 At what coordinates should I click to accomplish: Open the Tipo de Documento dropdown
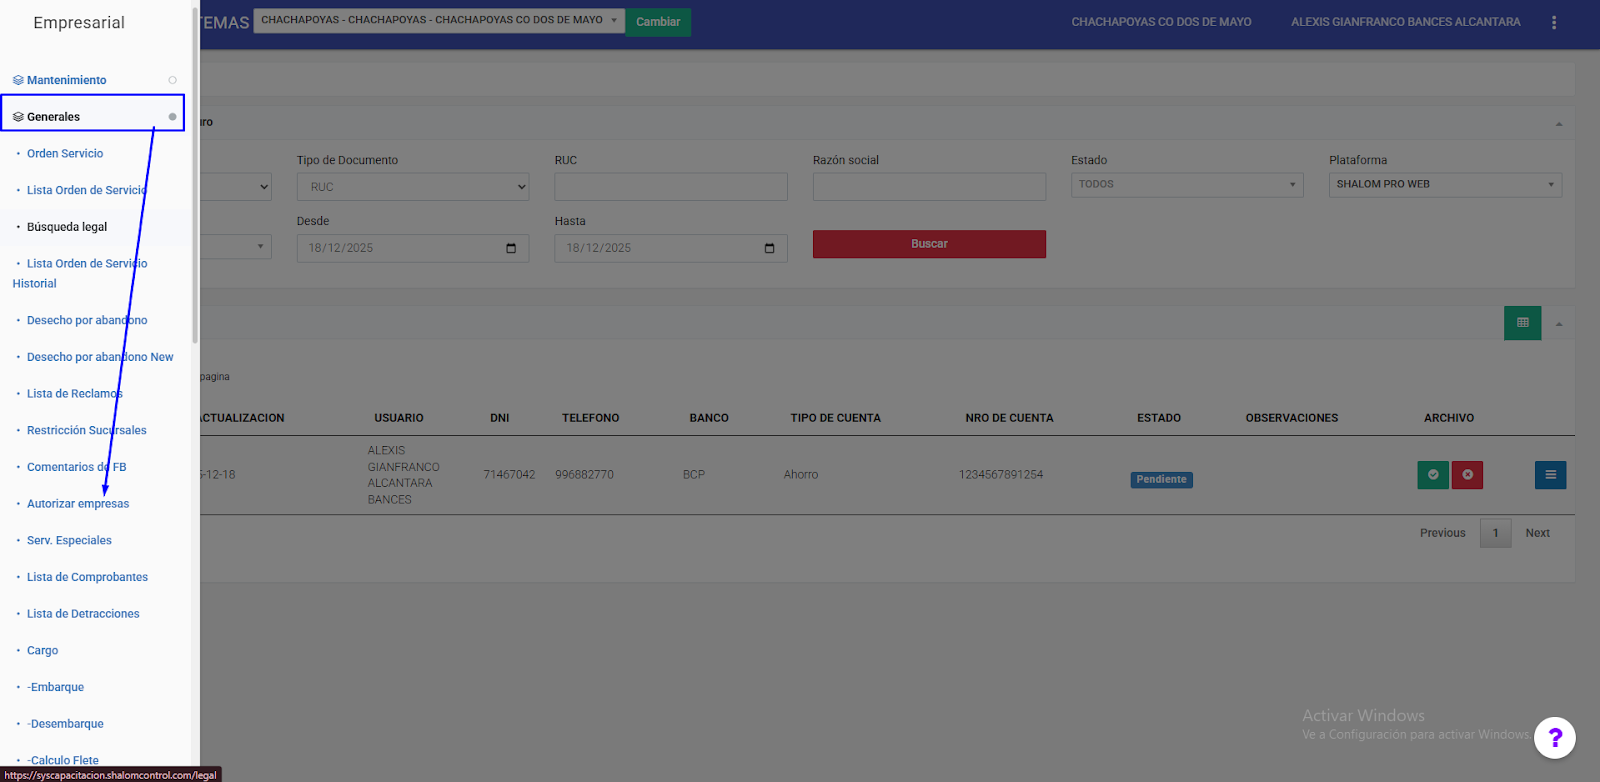[x=412, y=187]
